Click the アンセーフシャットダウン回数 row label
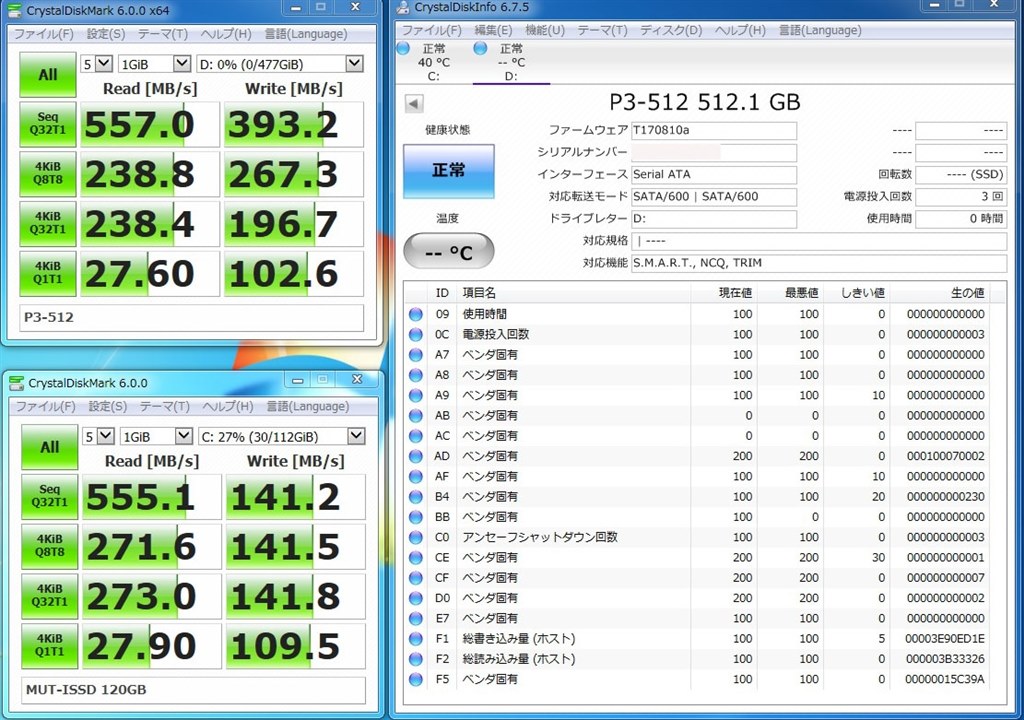Image resolution: width=1024 pixels, height=720 pixels. pyautogui.click(x=540, y=537)
